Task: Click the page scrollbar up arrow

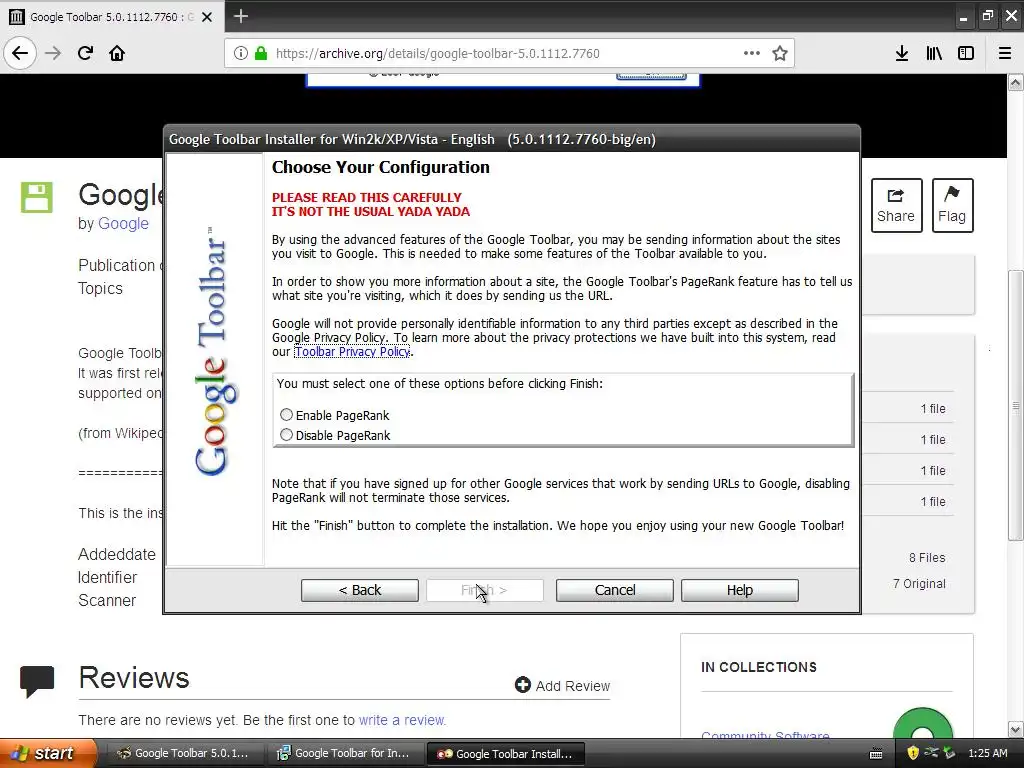Action: [1016, 82]
